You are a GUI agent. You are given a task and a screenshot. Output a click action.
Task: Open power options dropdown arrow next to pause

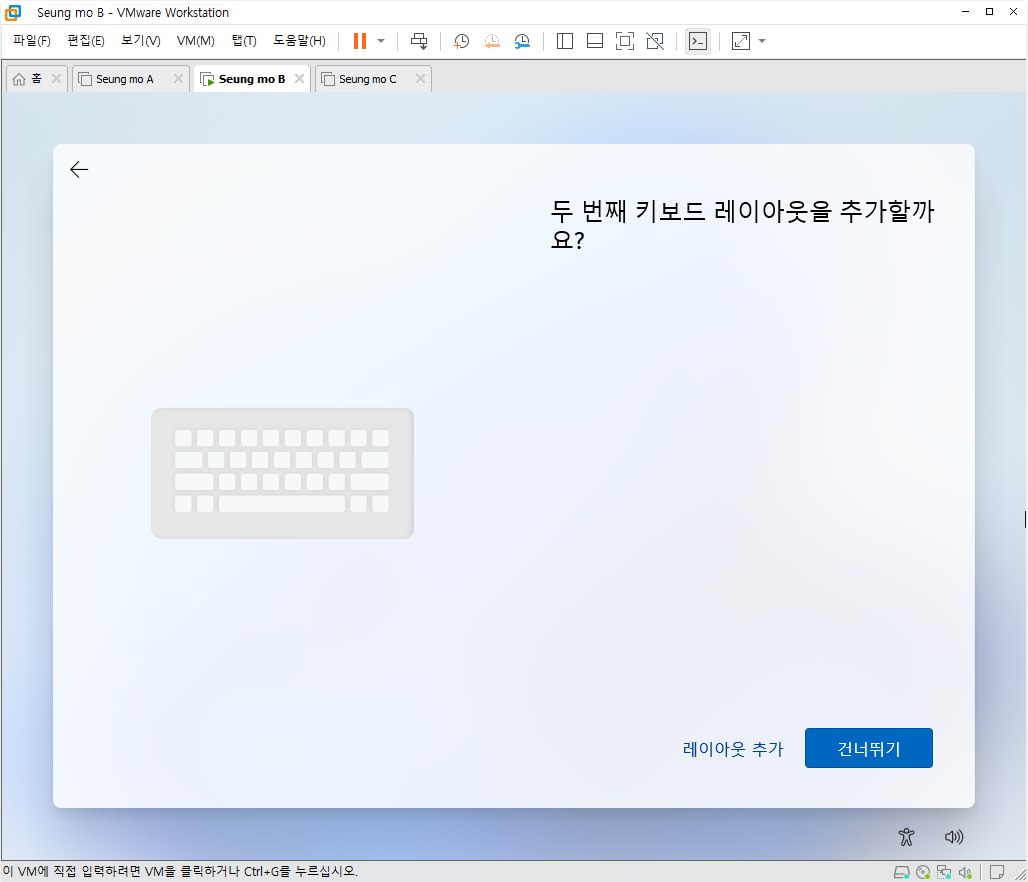[381, 41]
